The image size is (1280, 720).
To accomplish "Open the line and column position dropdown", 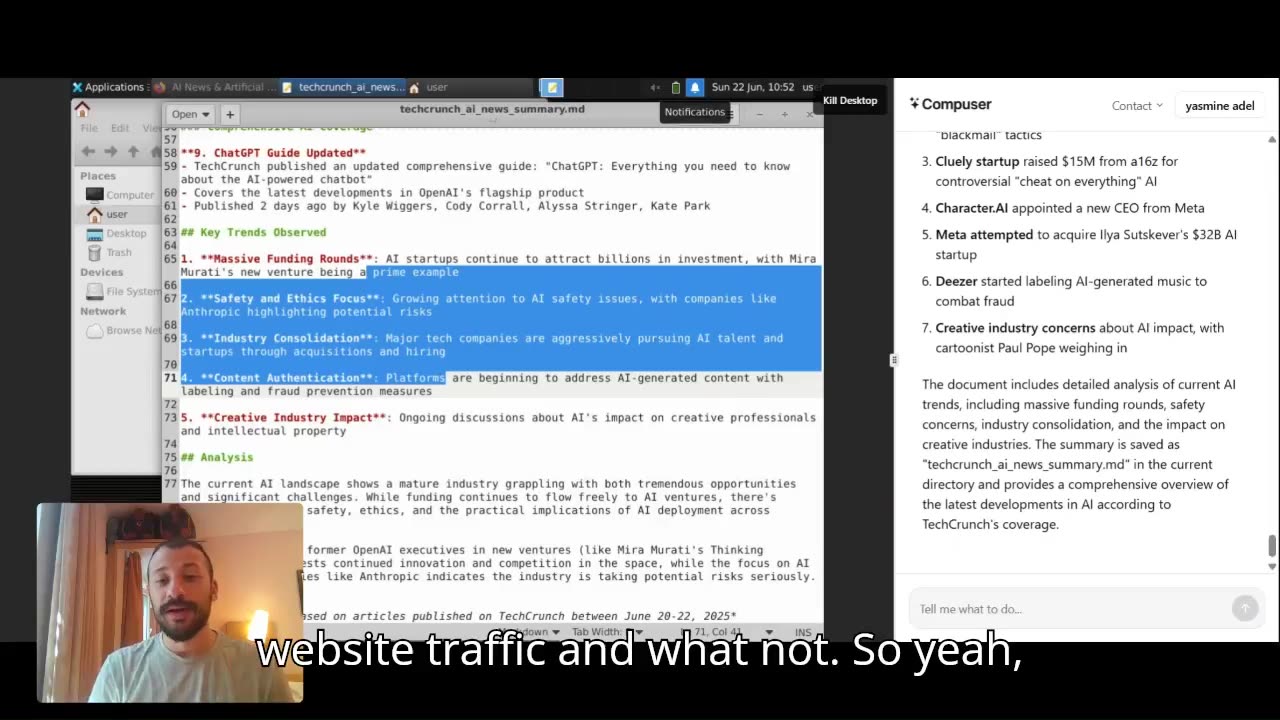I will click(727, 632).
